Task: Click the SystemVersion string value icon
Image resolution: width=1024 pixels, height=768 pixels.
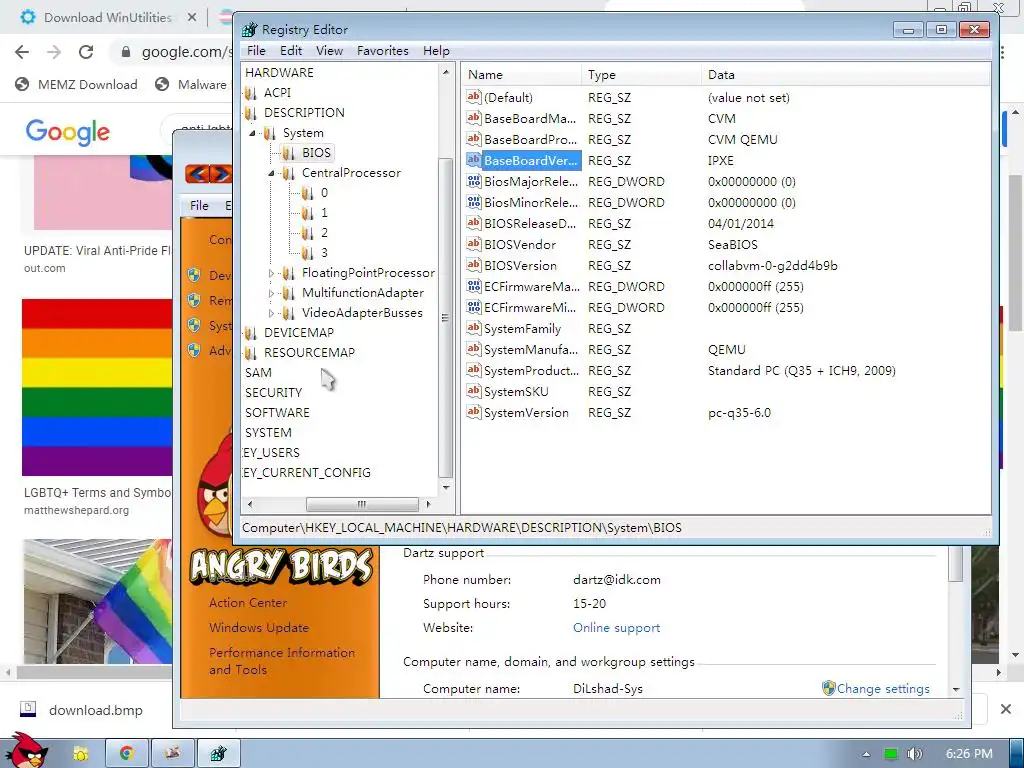Action: point(473,412)
